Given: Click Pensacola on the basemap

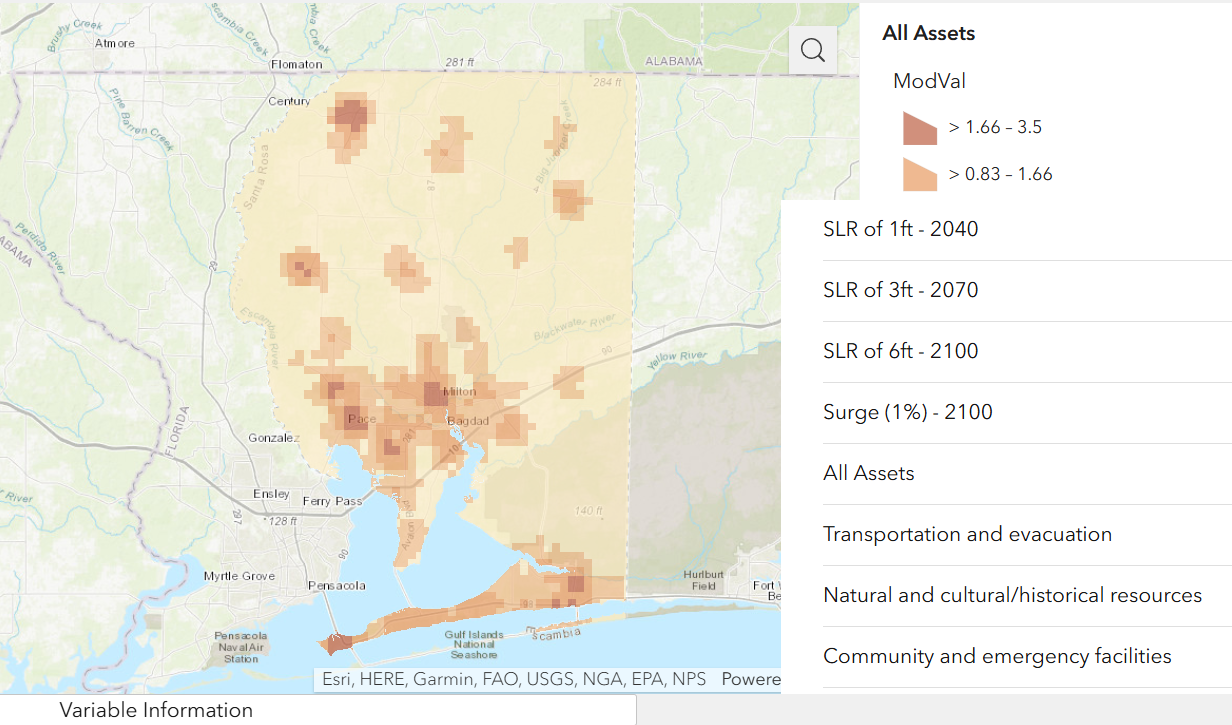Looking at the screenshot, I should pos(337,585).
